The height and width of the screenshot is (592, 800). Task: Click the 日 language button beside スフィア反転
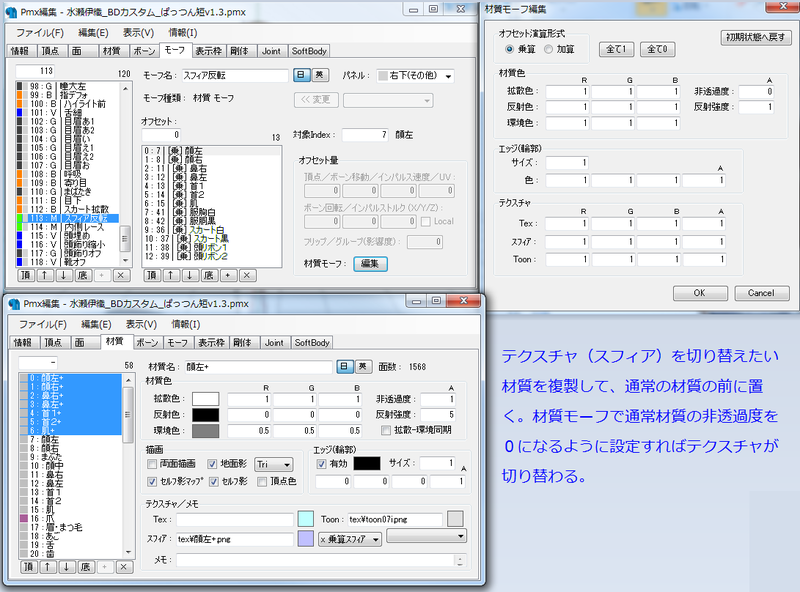(301, 75)
